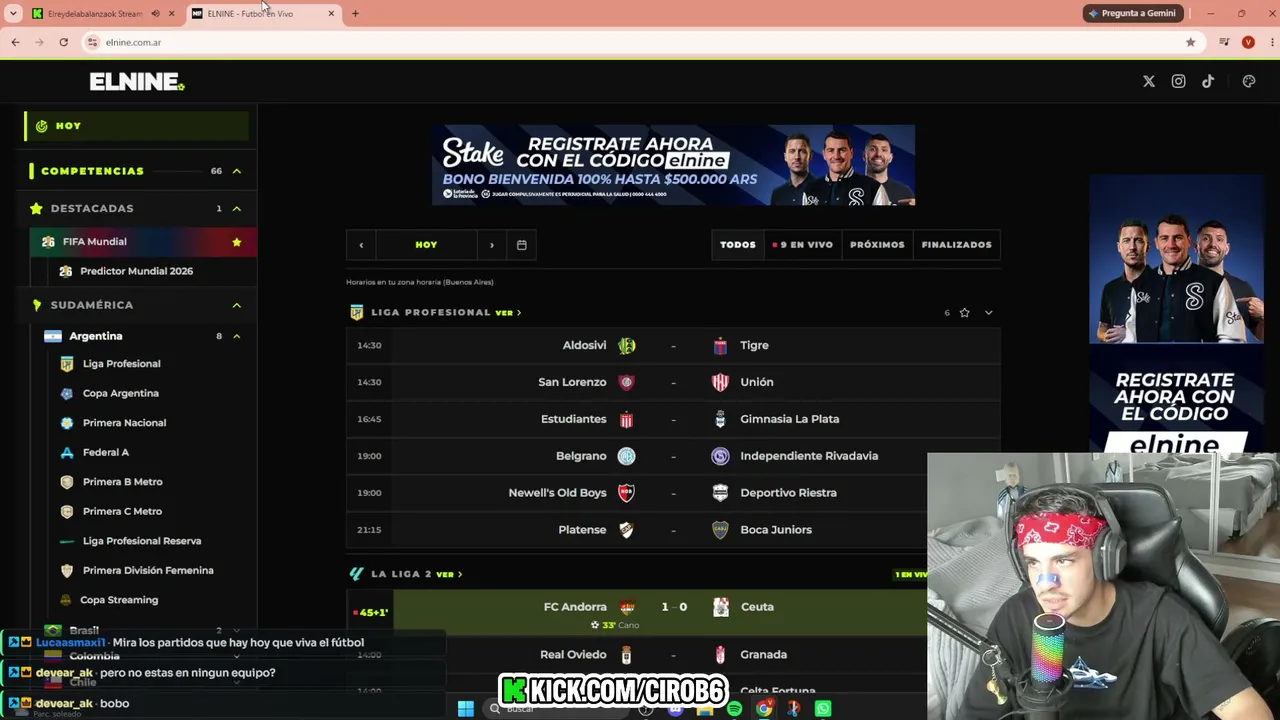Open Federal A in sidebar
The width and height of the screenshot is (1280, 720).
(x=106, y=452)
